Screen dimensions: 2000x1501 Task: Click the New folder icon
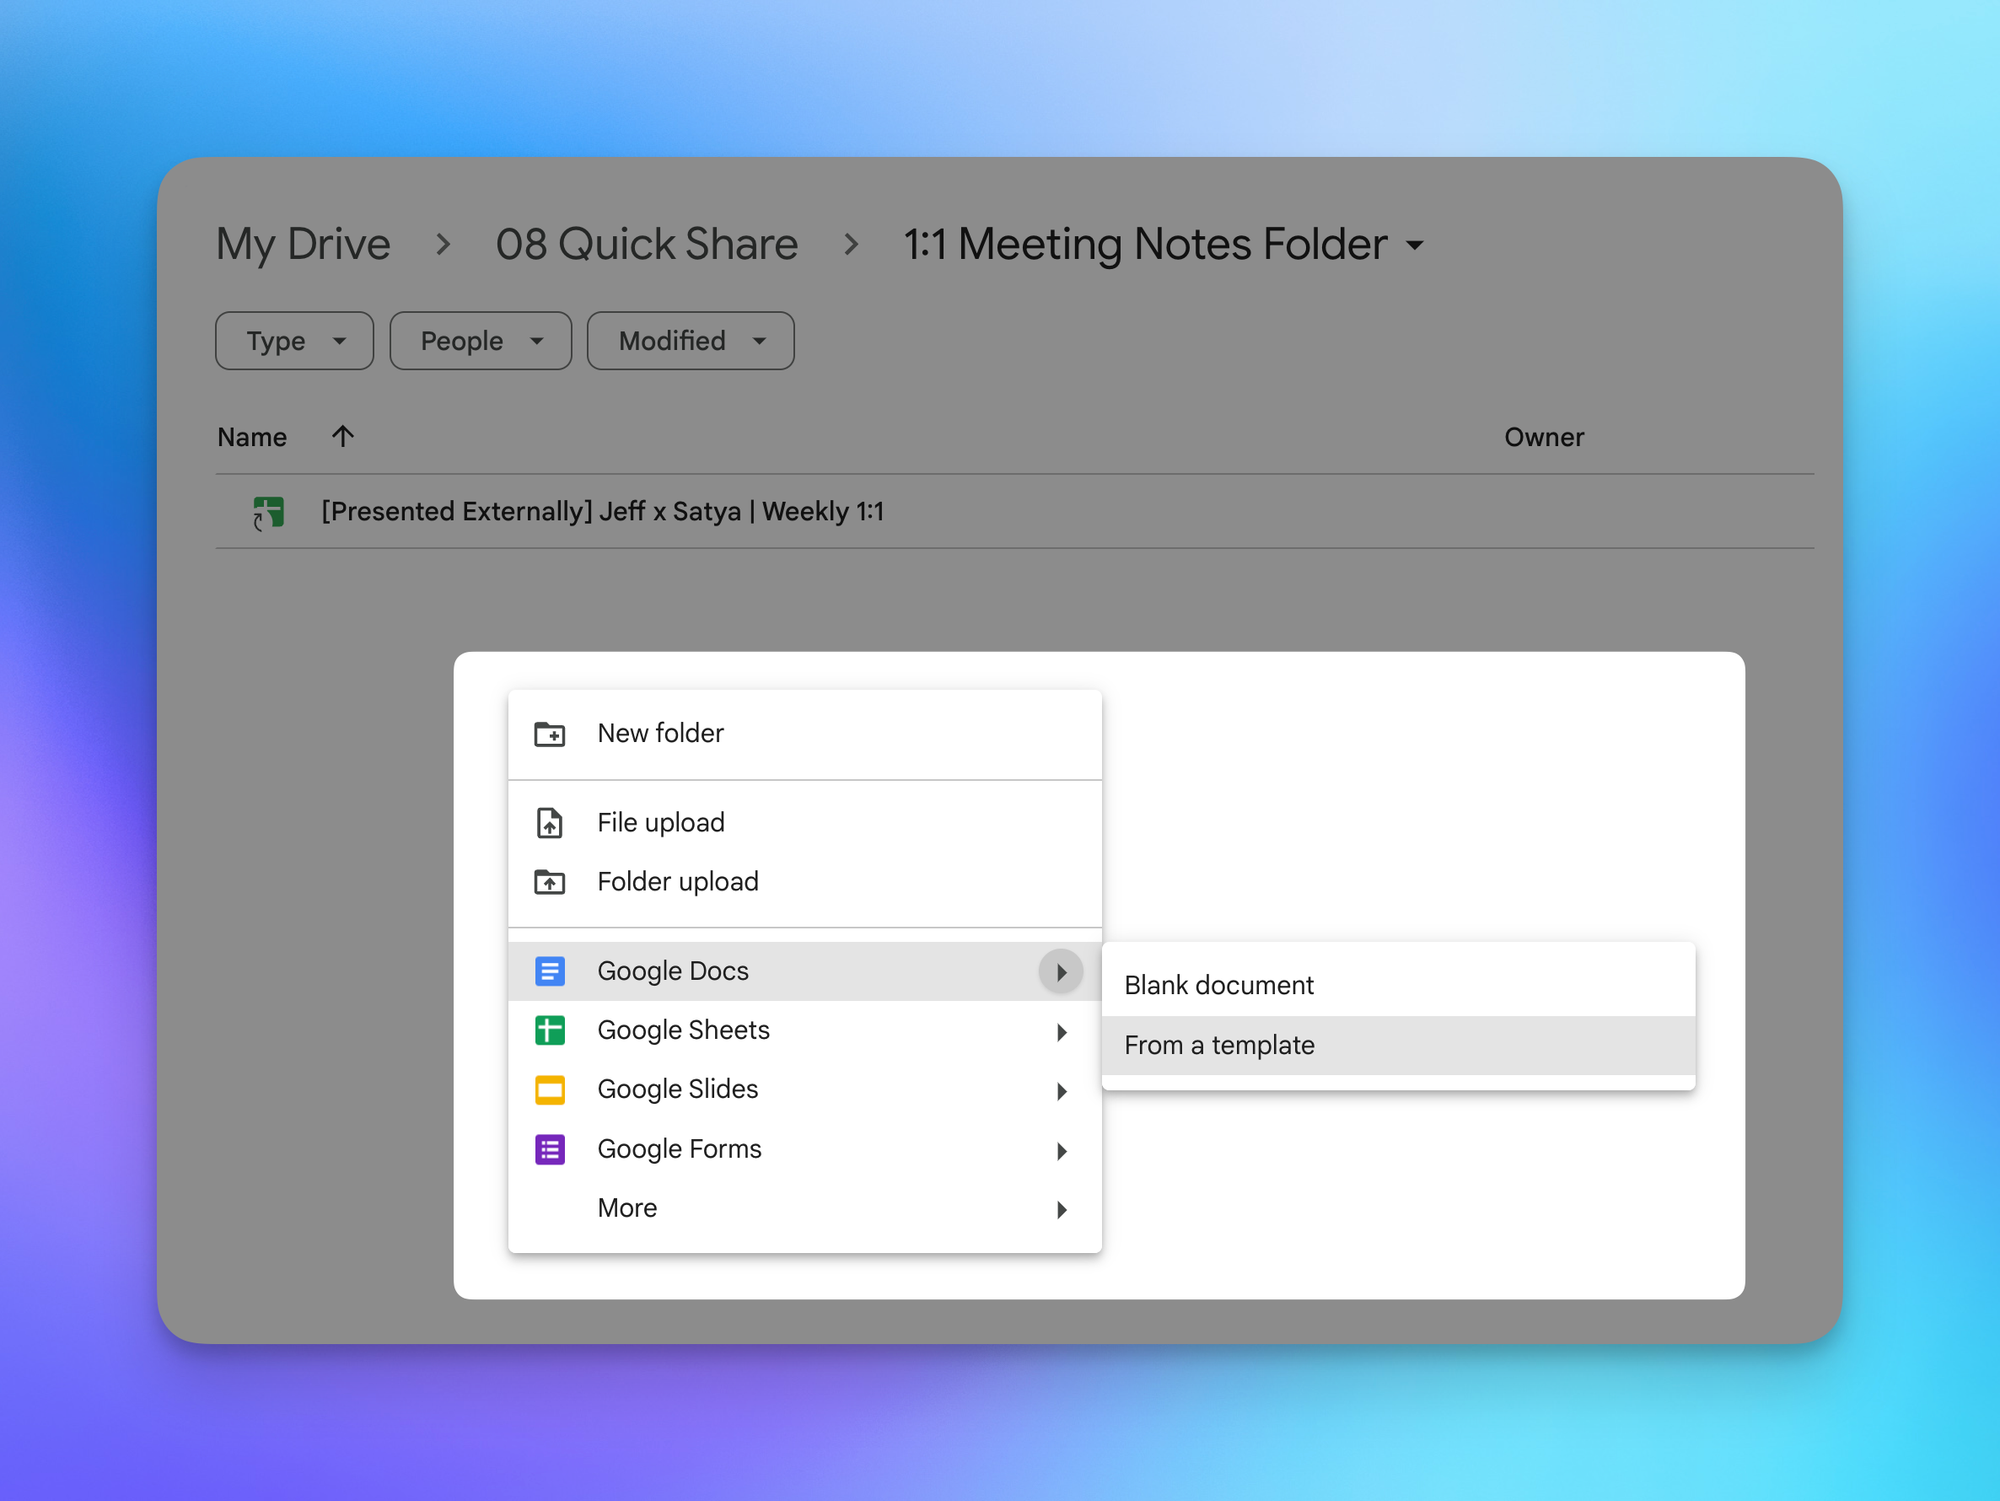[549, 734]
